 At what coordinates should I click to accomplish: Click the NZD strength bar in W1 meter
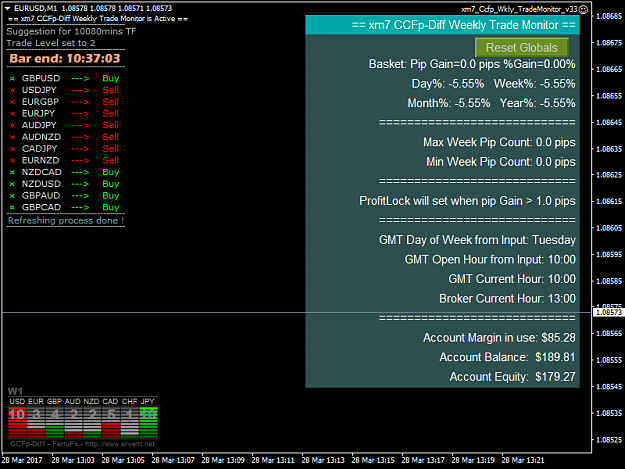[92, 422]
